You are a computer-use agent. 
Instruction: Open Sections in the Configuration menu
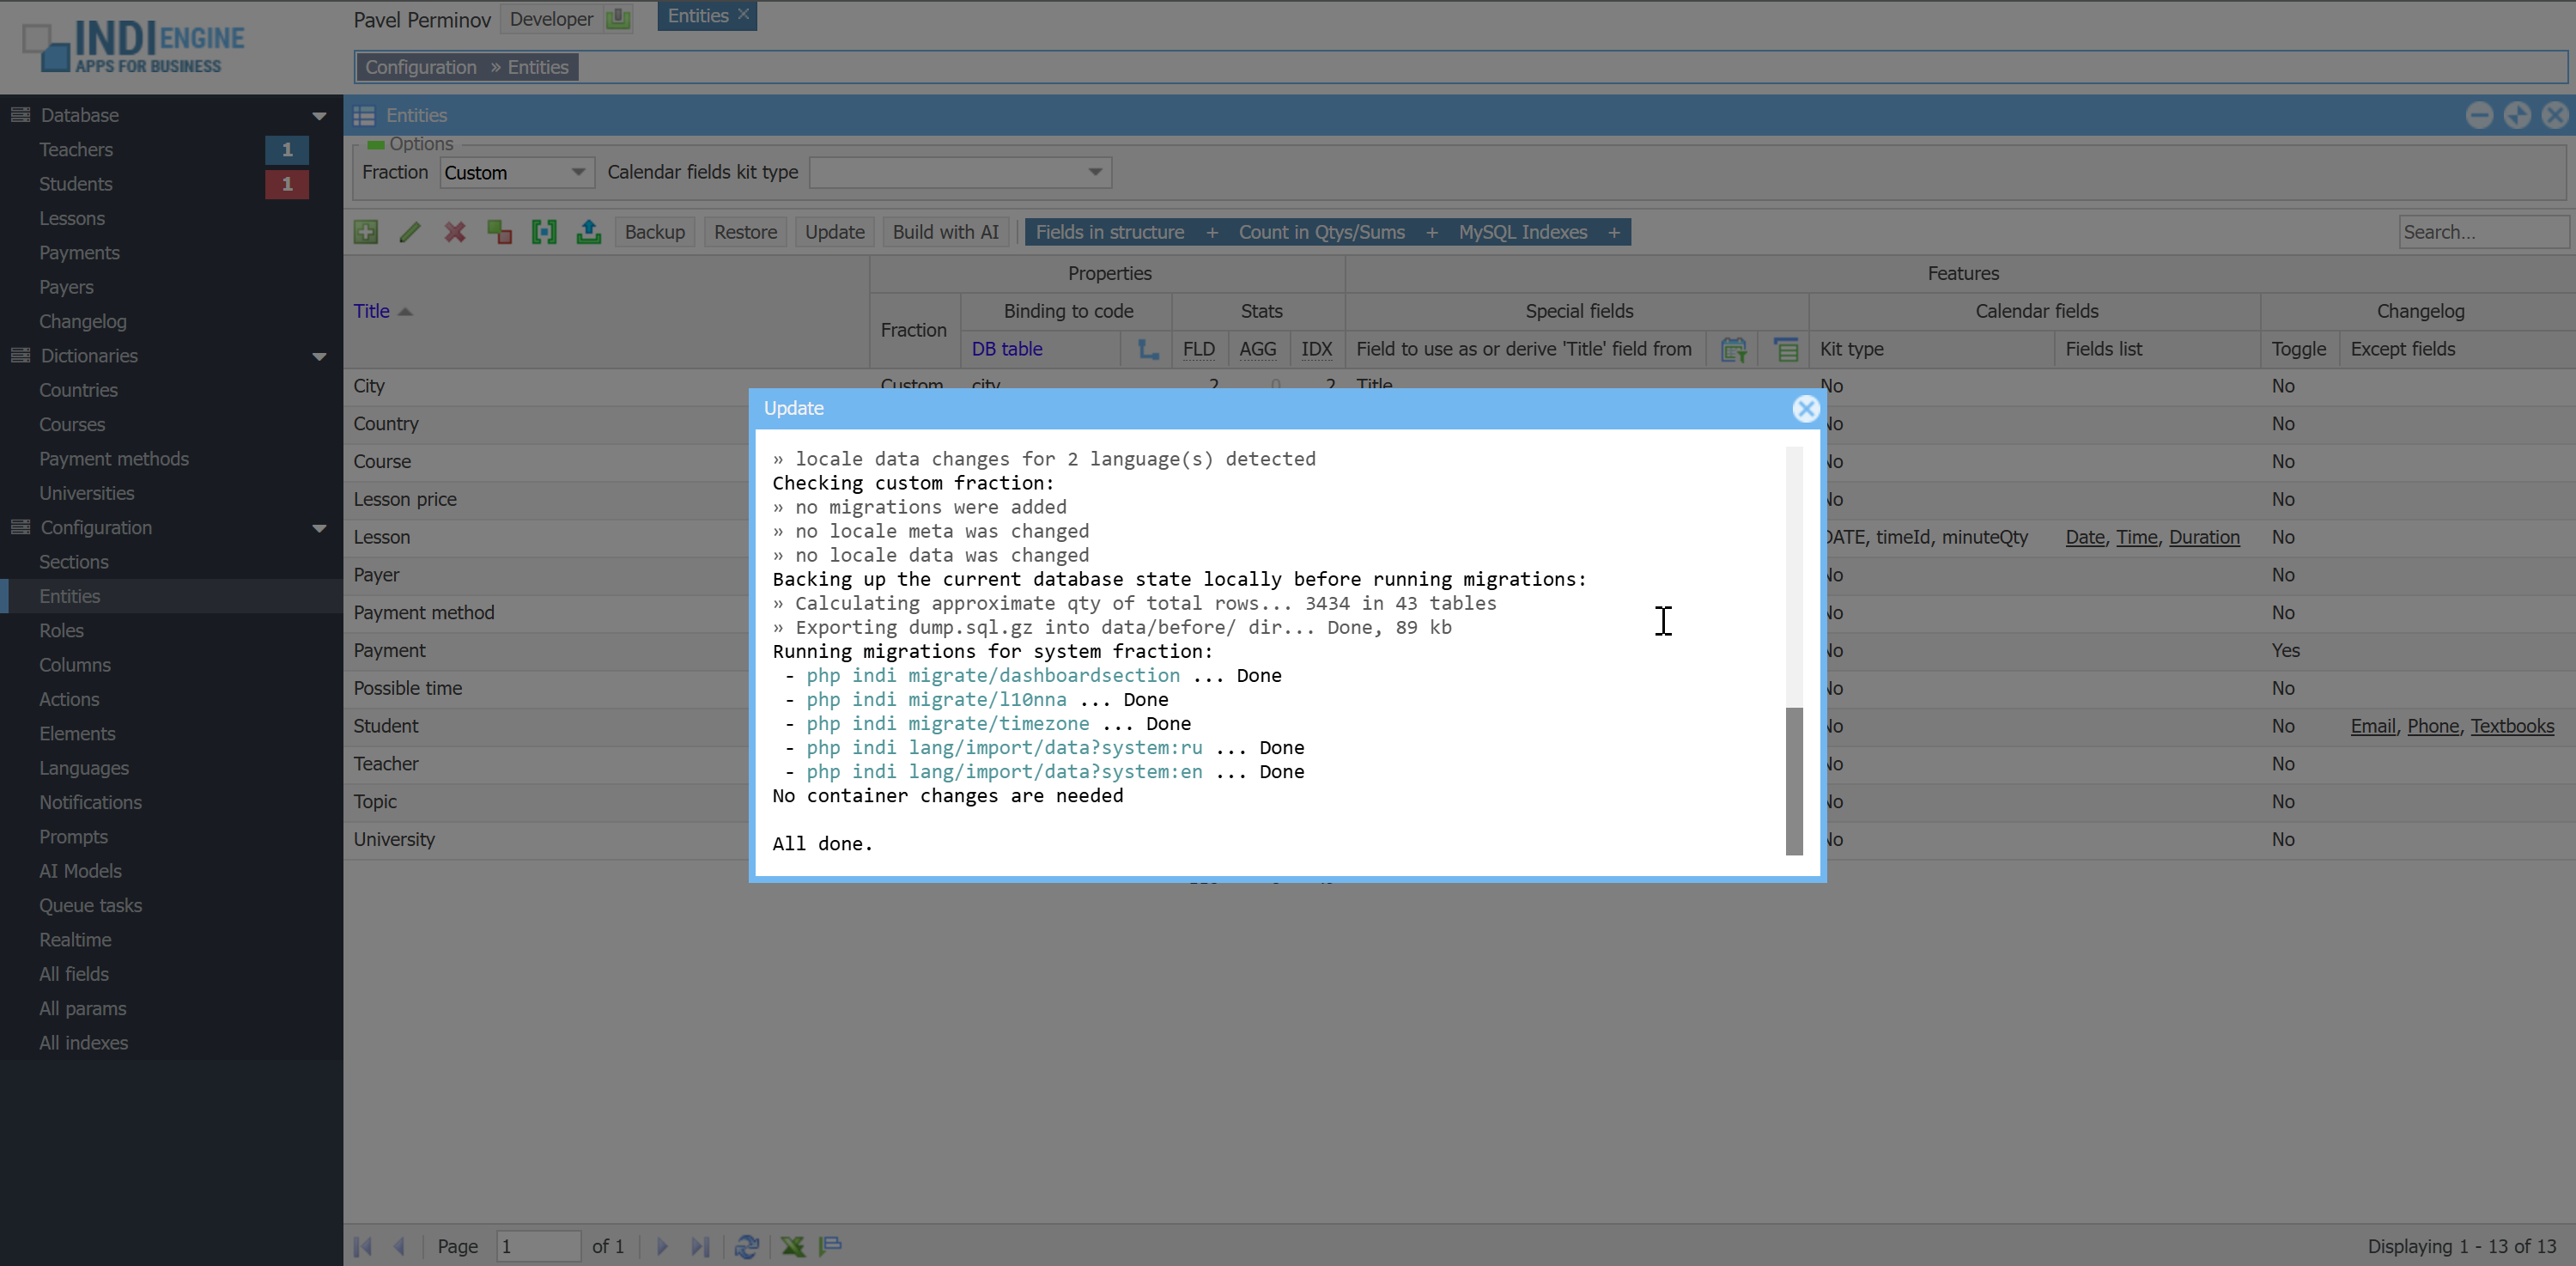click(74, 562)
